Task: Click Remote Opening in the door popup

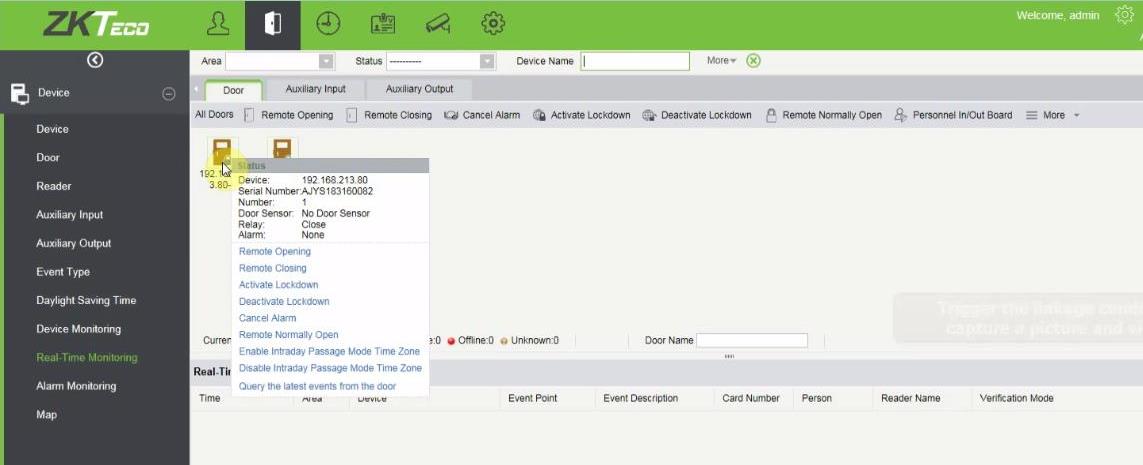Action: point(275,251)
